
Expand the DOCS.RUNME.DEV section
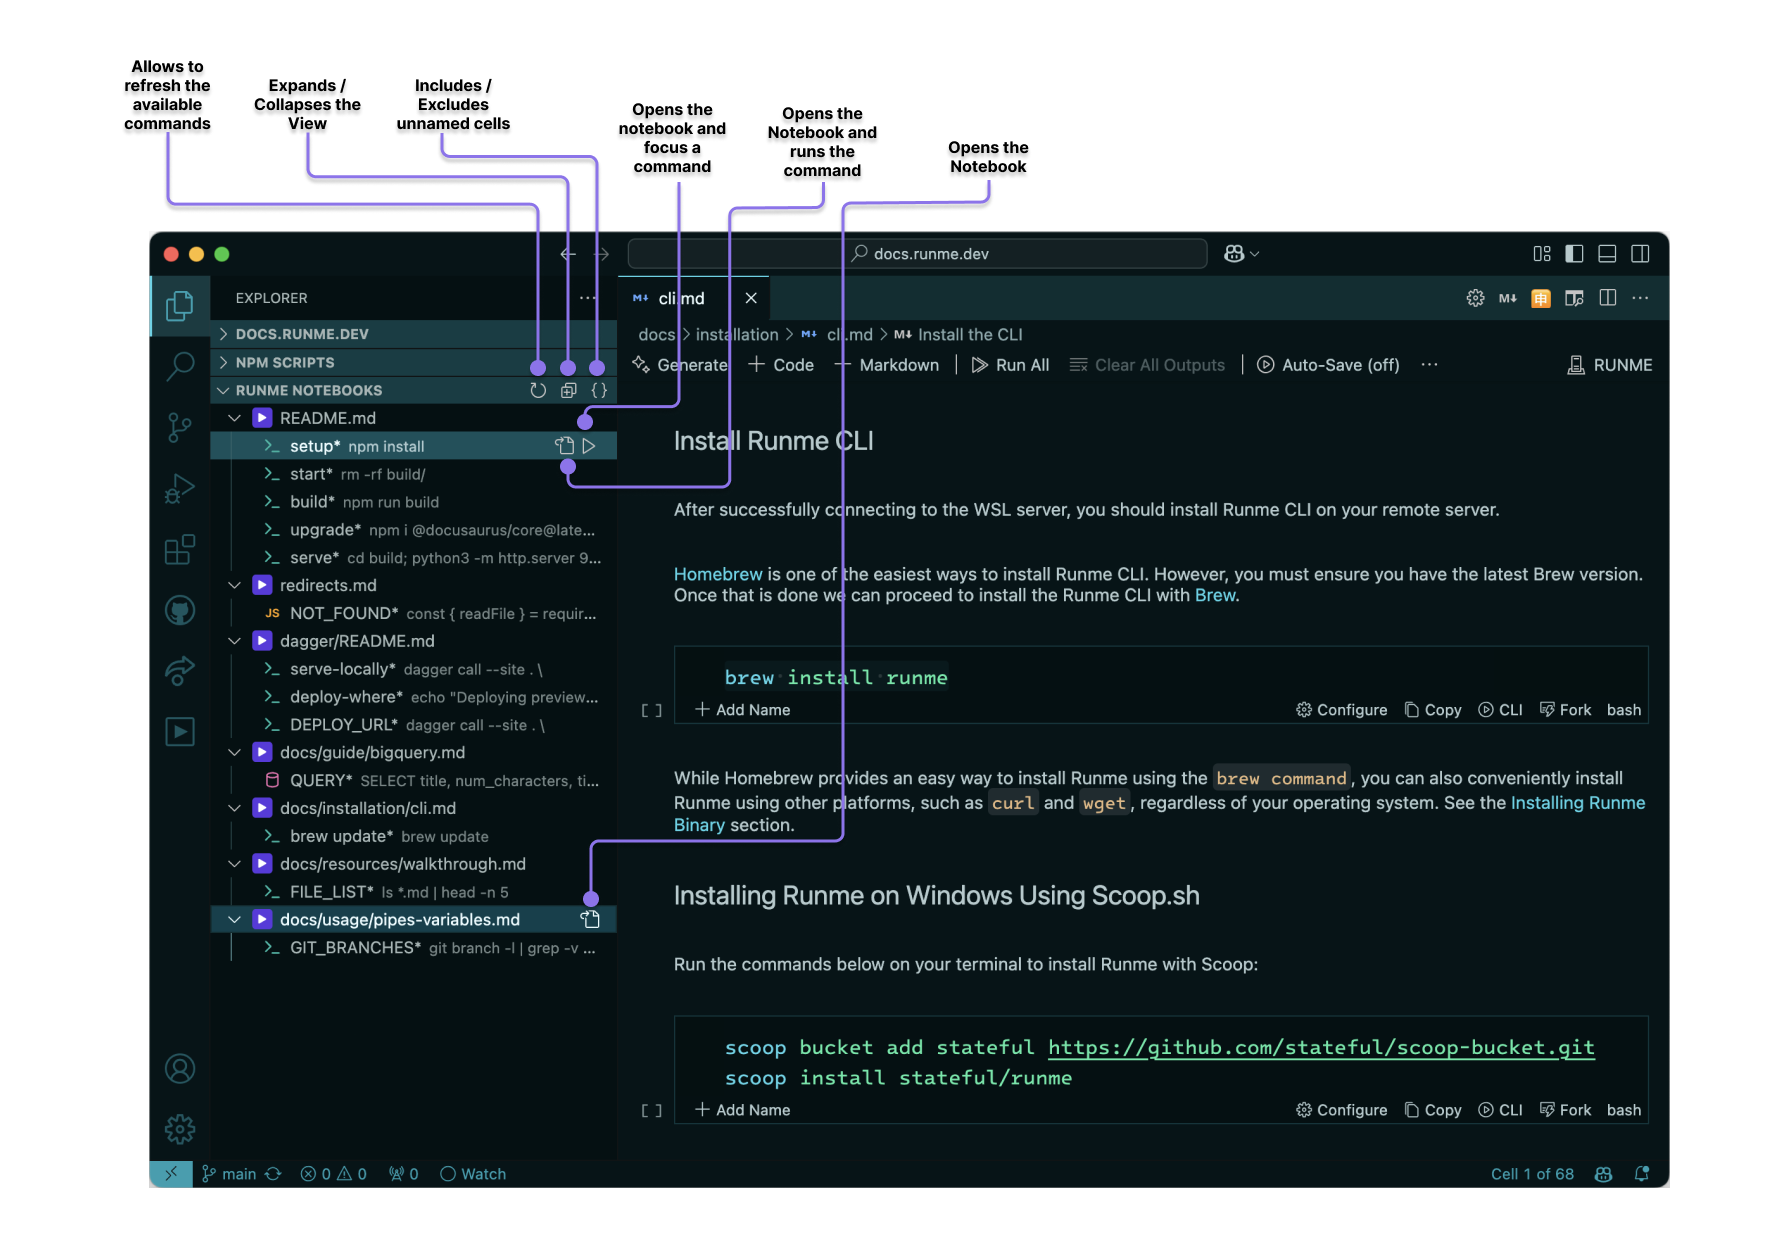click(x=300, y=333)
